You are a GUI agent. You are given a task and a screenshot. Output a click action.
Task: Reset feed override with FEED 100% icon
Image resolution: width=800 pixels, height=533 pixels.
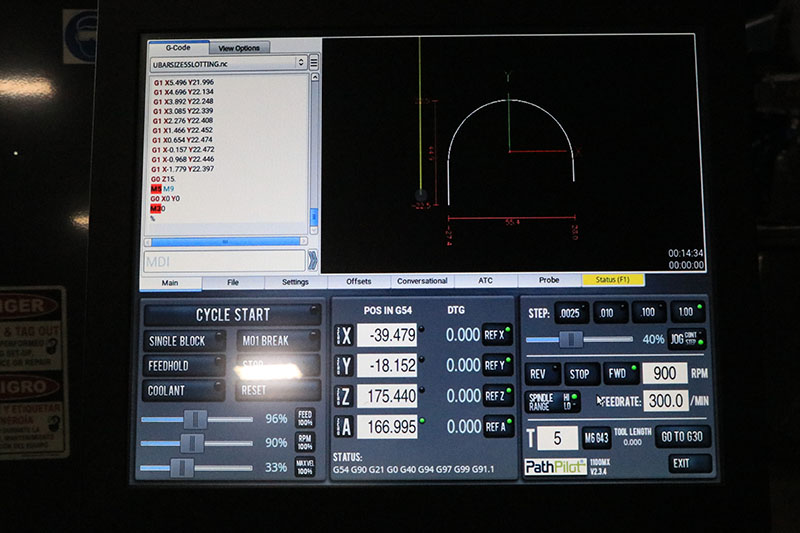(306, 418)
